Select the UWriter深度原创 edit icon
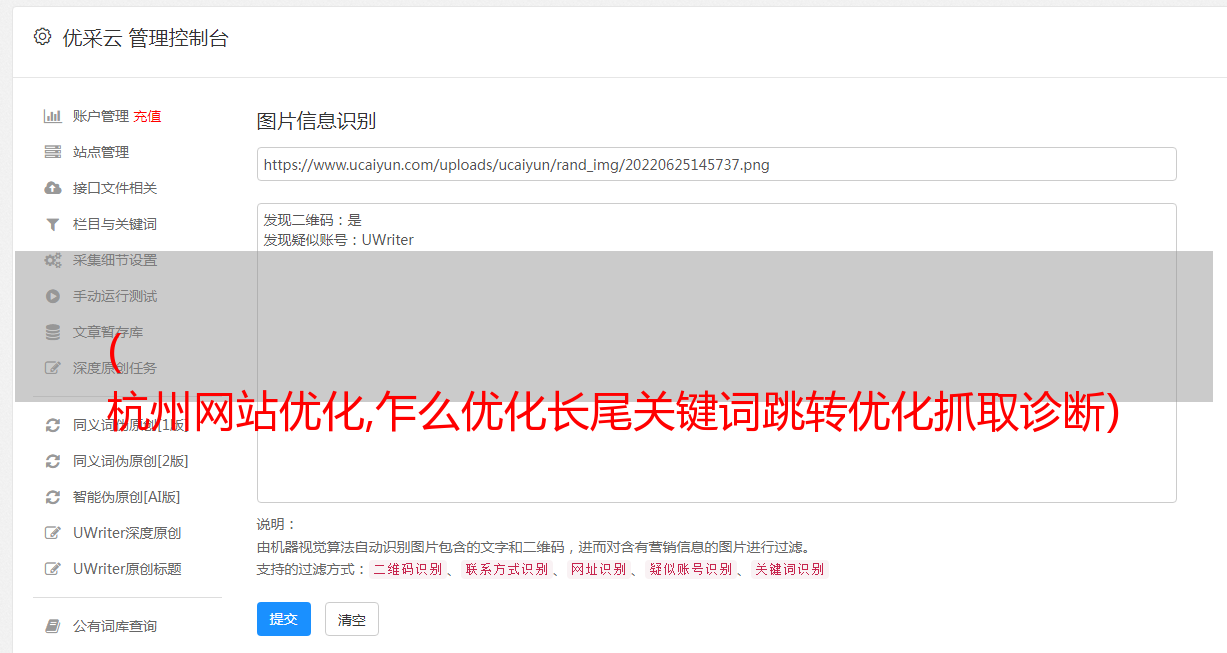This screenshot has width=1227, height=653. (53, 533)
